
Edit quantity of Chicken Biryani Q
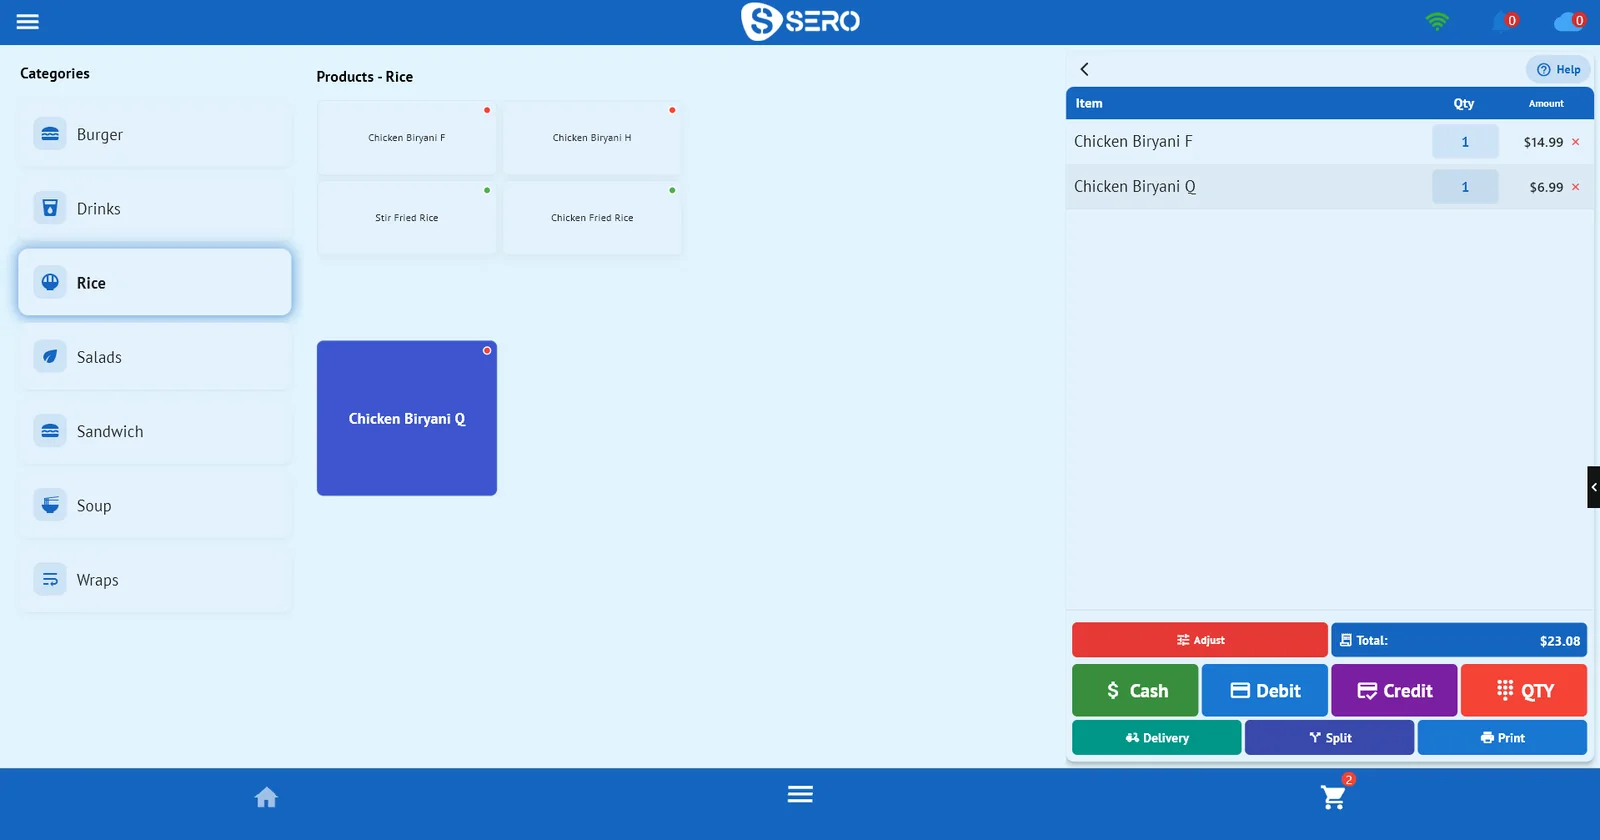click(1465, 187)
